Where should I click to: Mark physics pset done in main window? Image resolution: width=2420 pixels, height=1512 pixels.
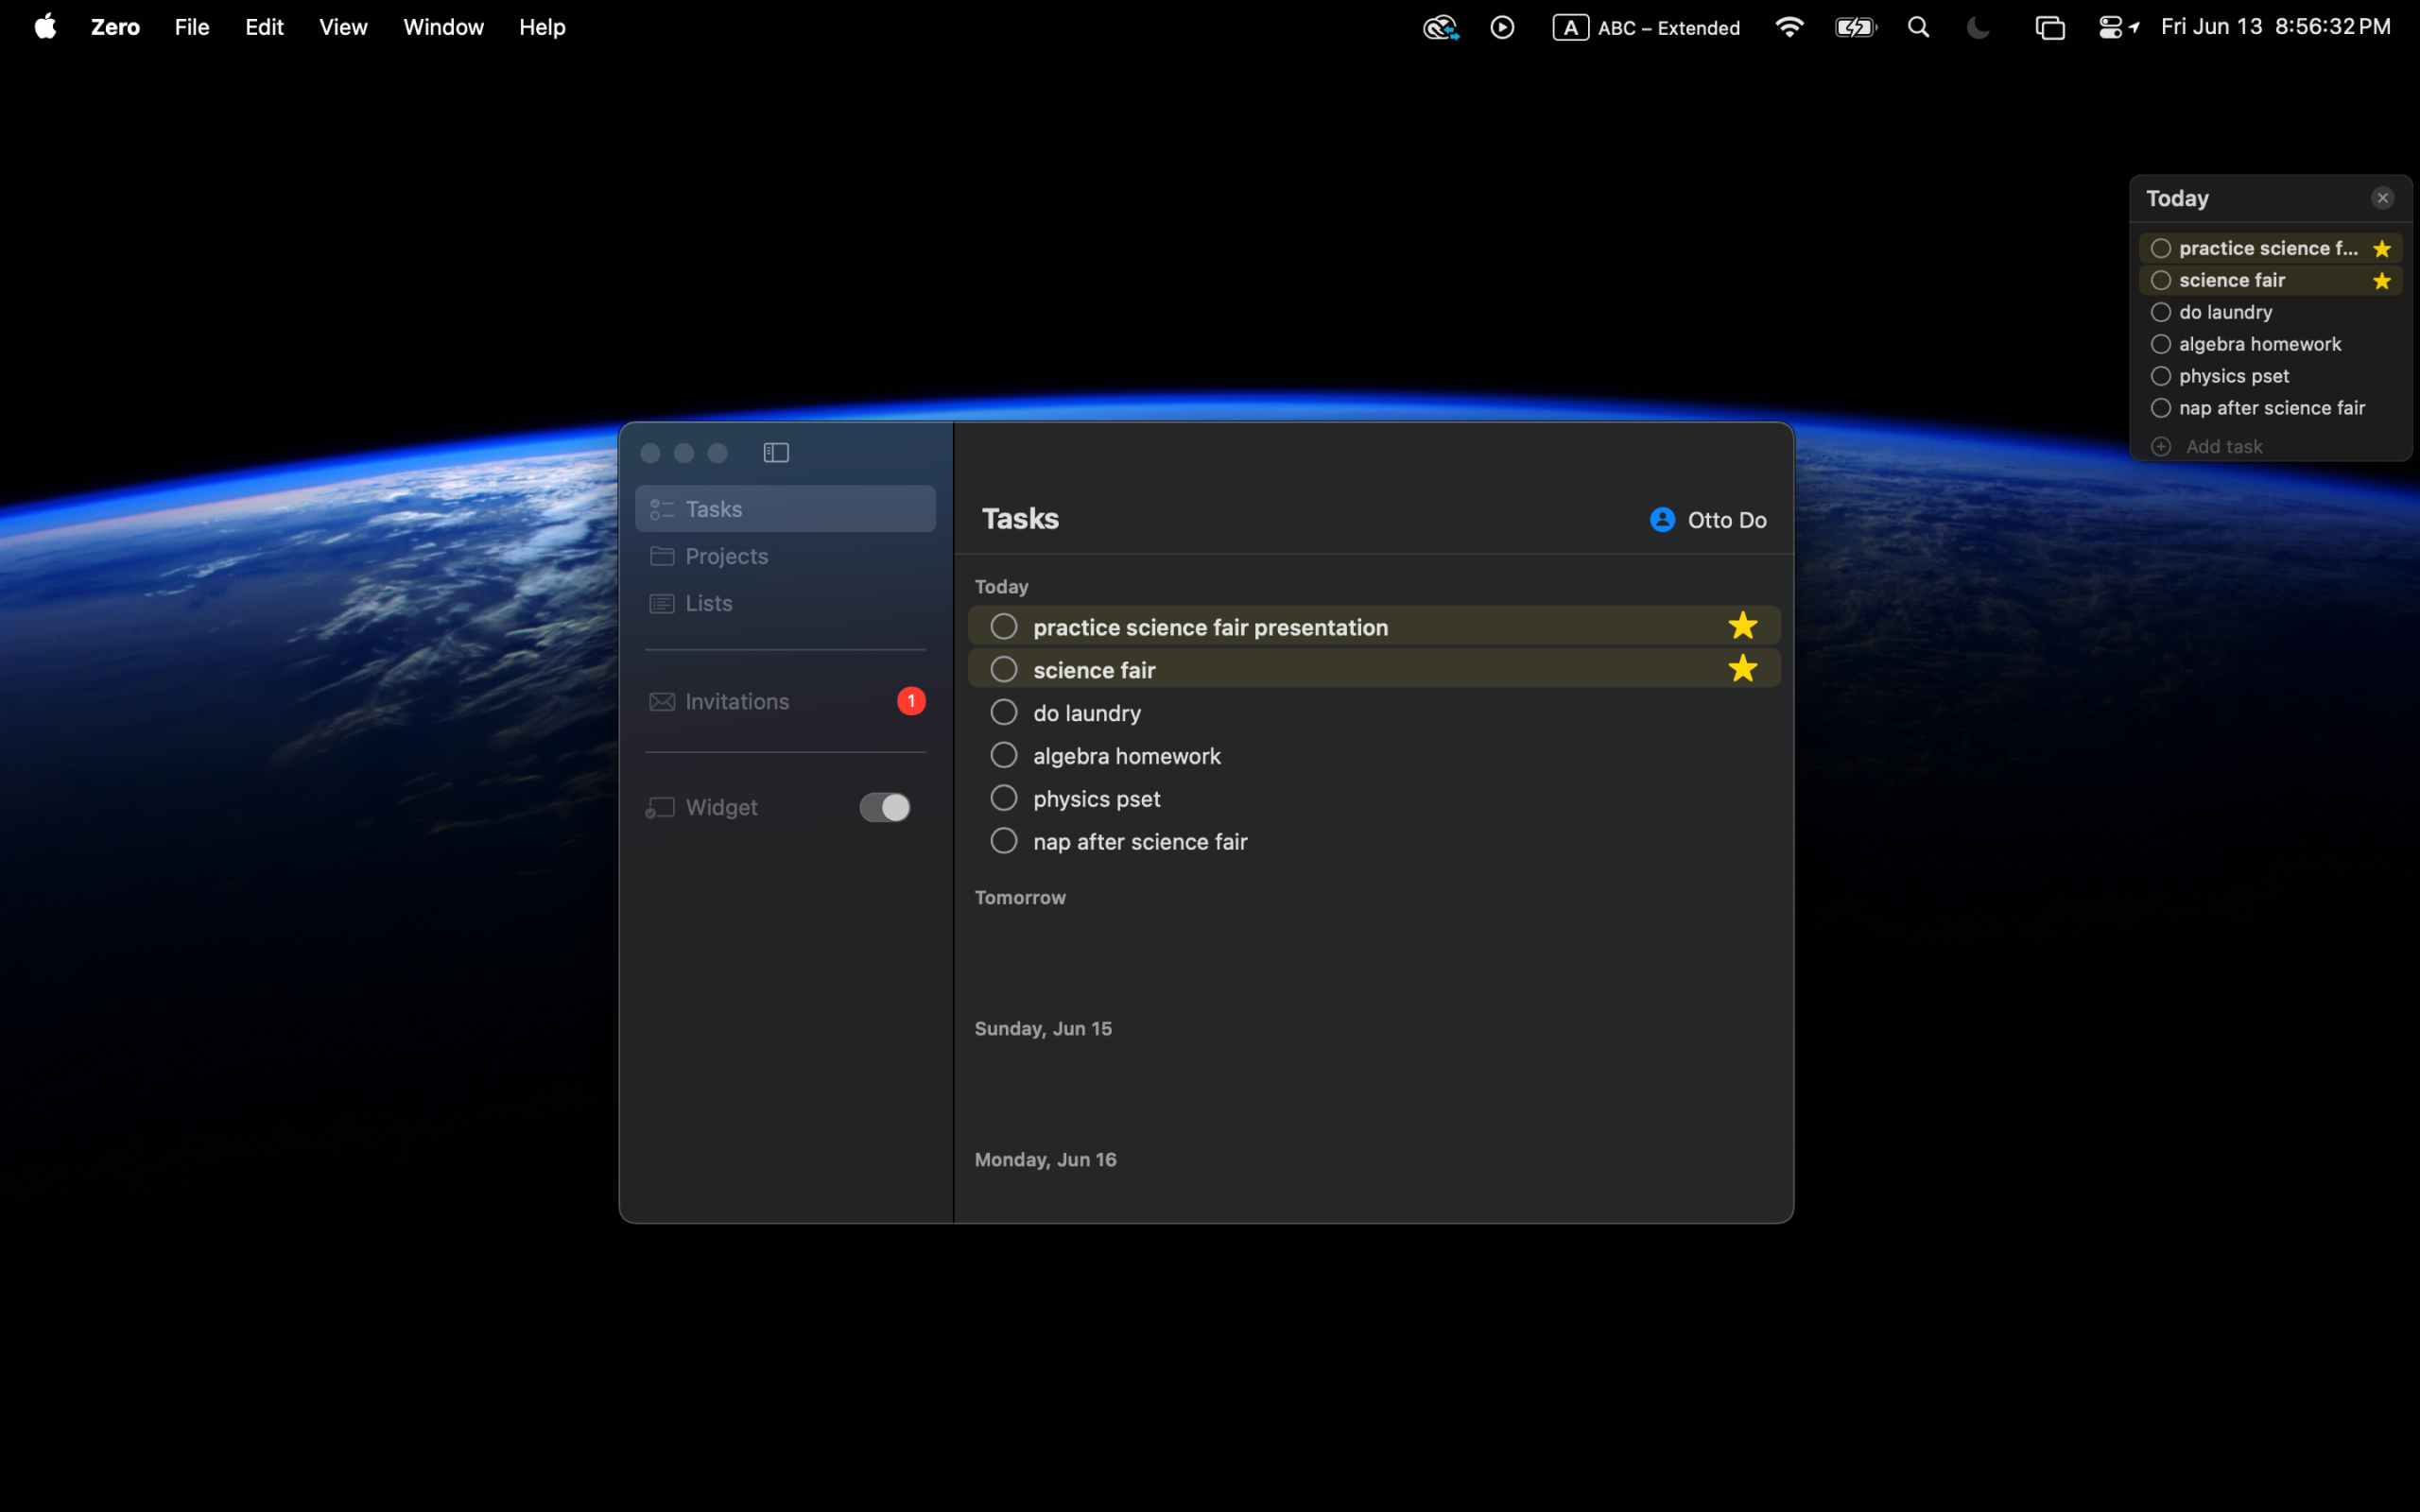click(x=1003, y=798)
